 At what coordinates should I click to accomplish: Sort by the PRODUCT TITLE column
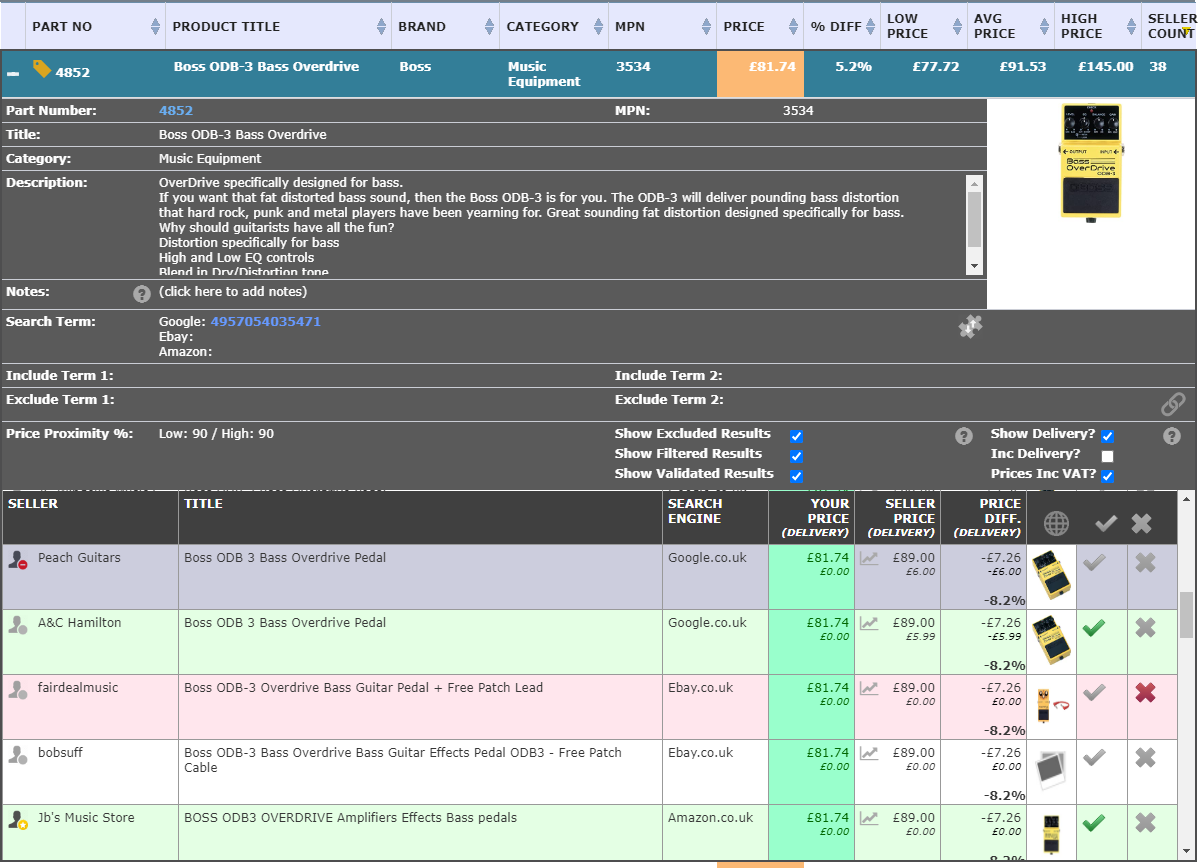coord(279,27)
